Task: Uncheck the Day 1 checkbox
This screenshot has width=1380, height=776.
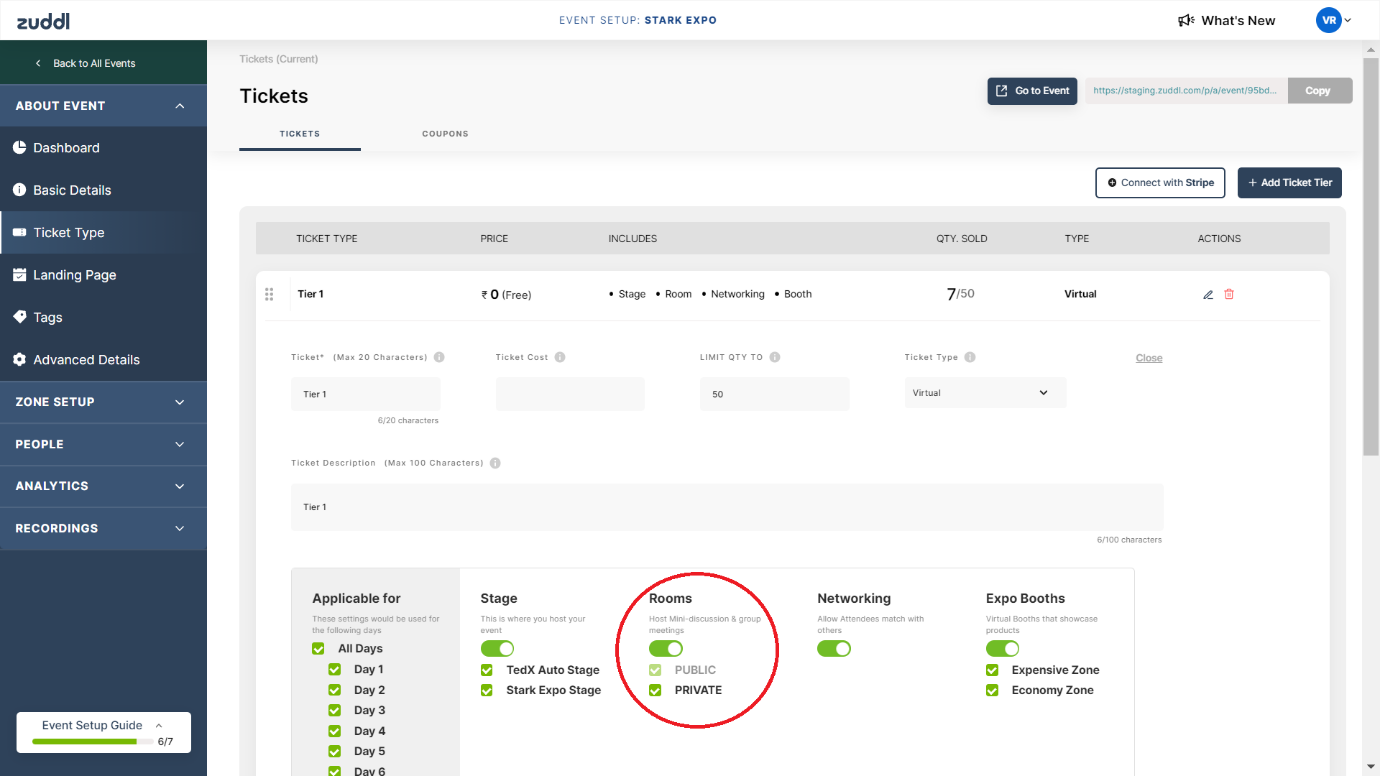Action: [335, 669]
